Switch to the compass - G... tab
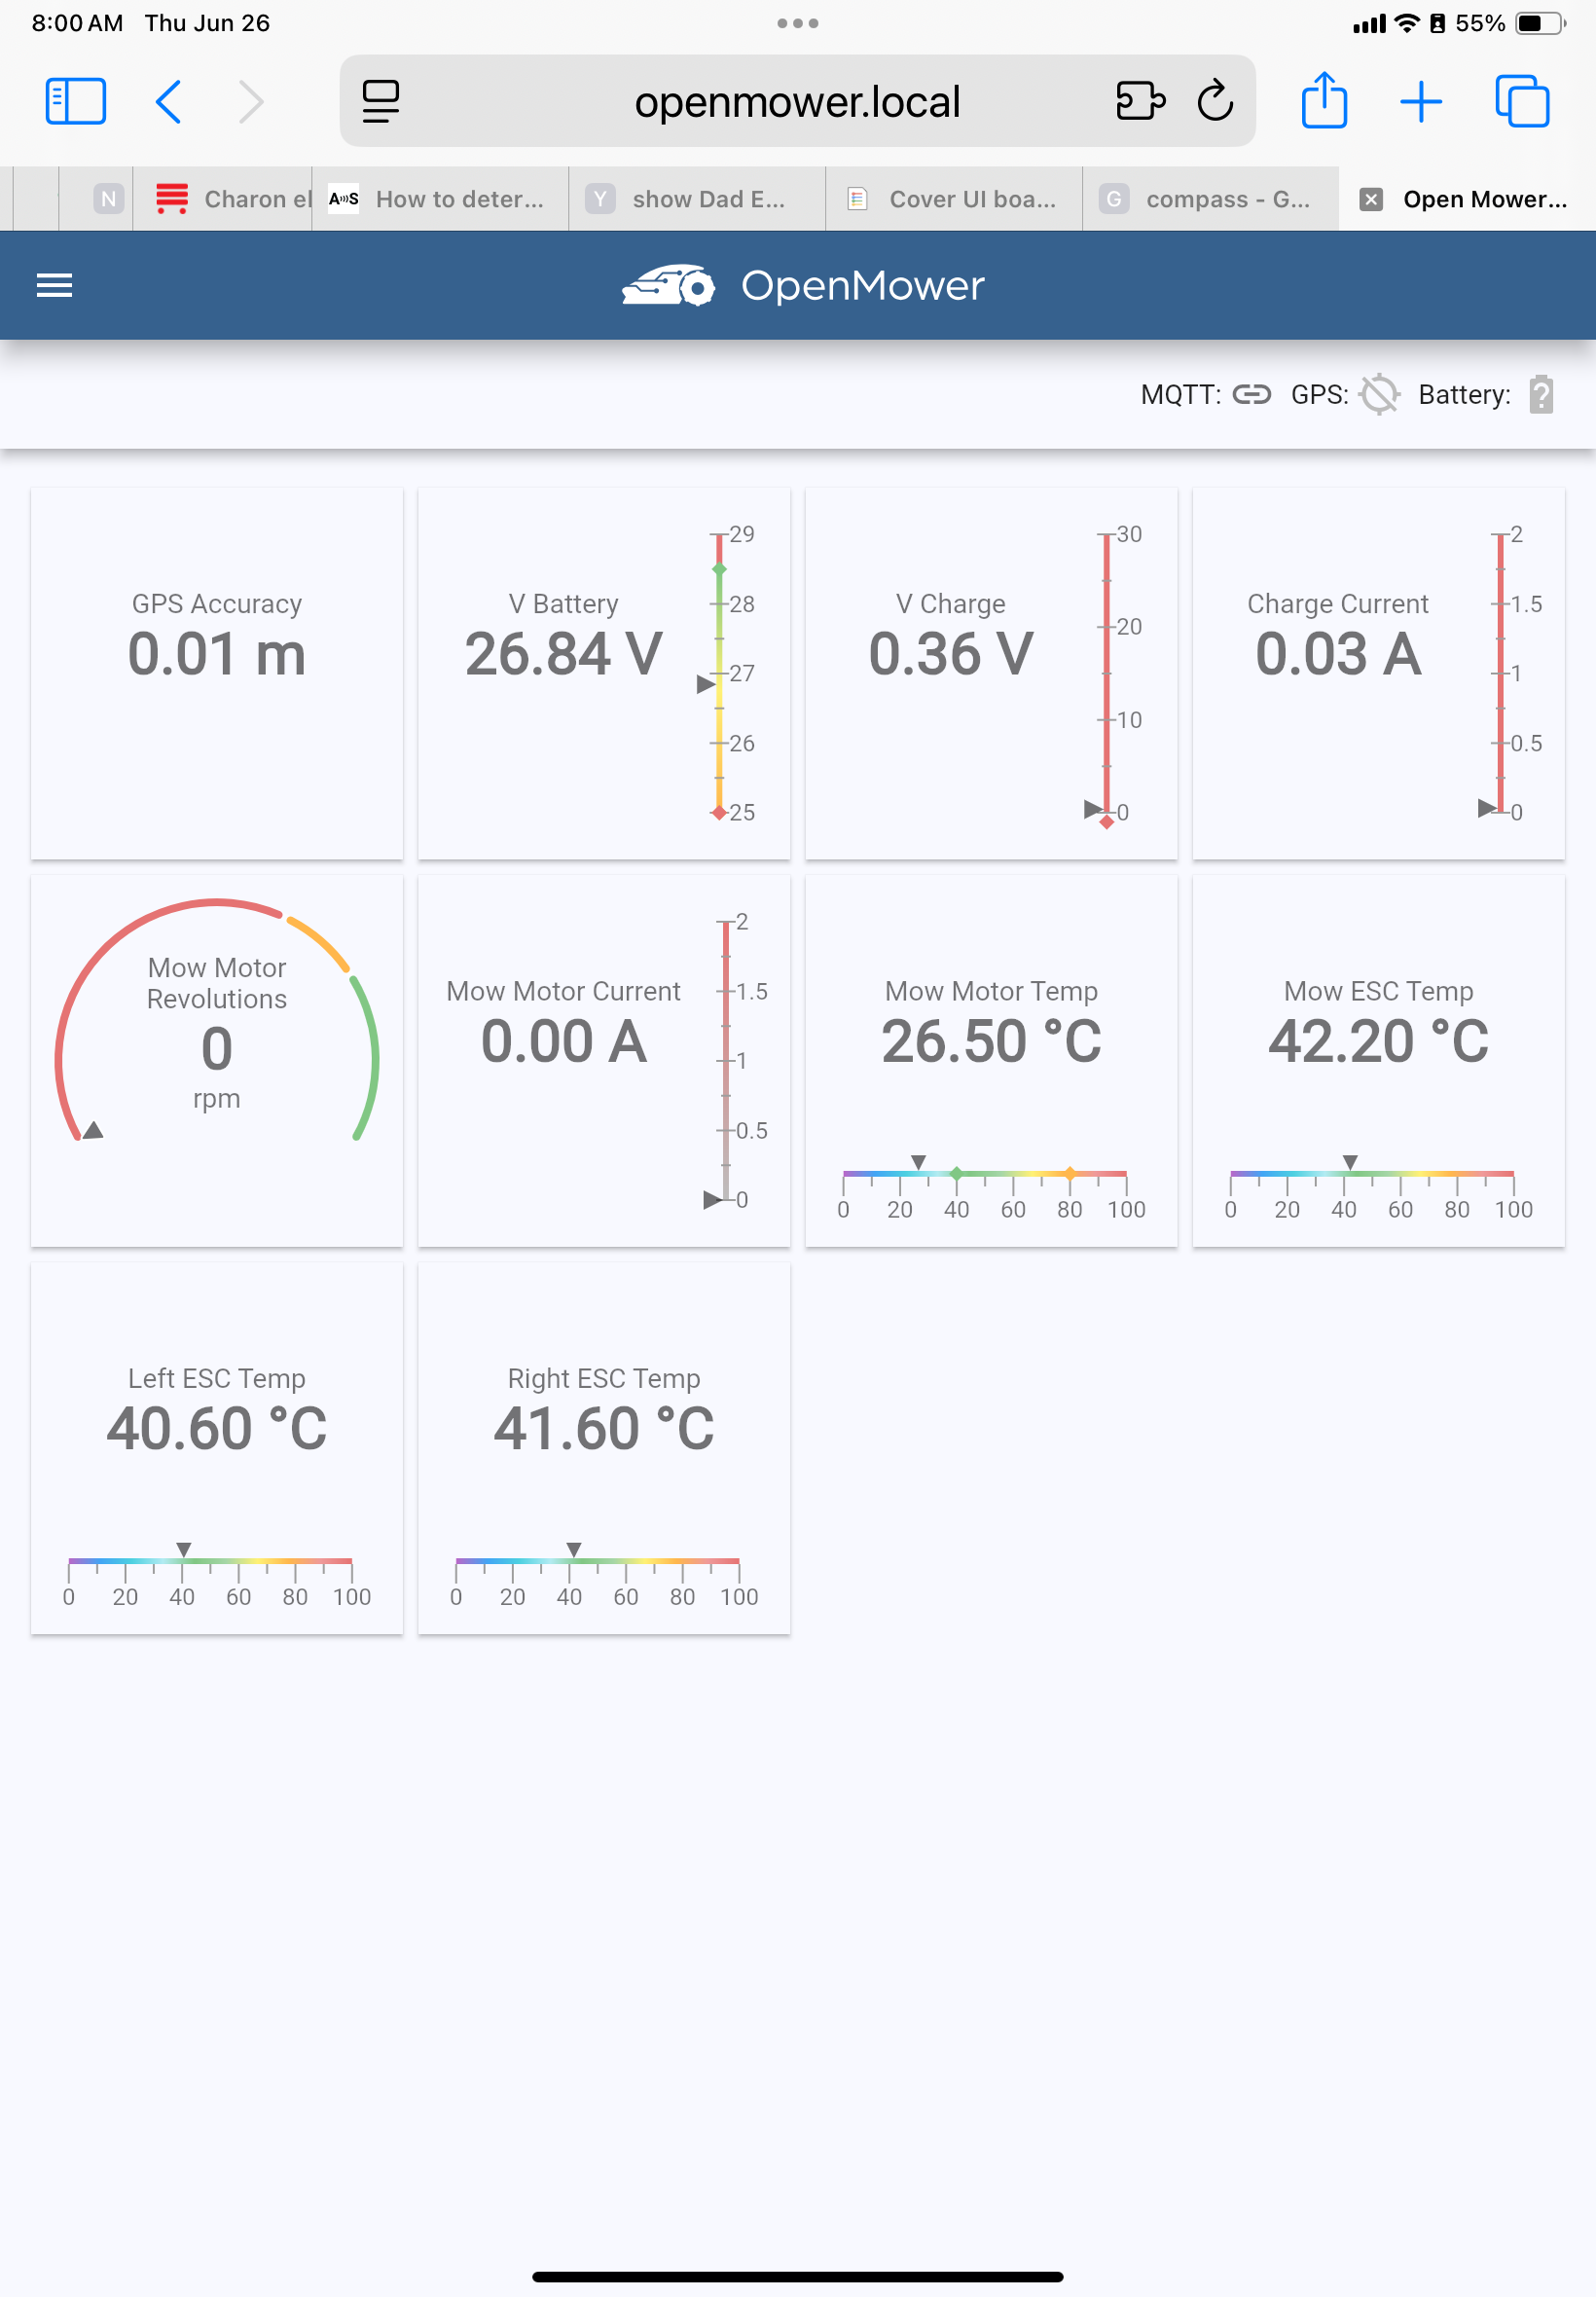Image resolution: width=1596 pixels, height=2297 pixels. (1211, 199)
